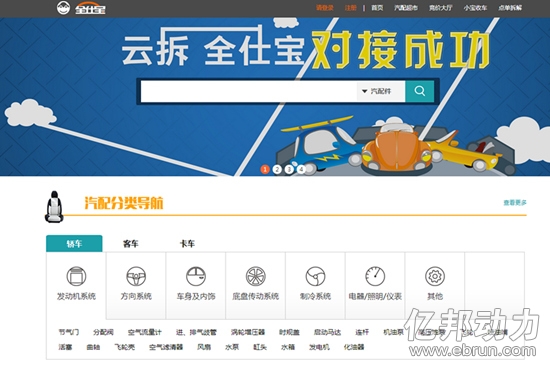Open 汽配超市 in top navigation

405,8
